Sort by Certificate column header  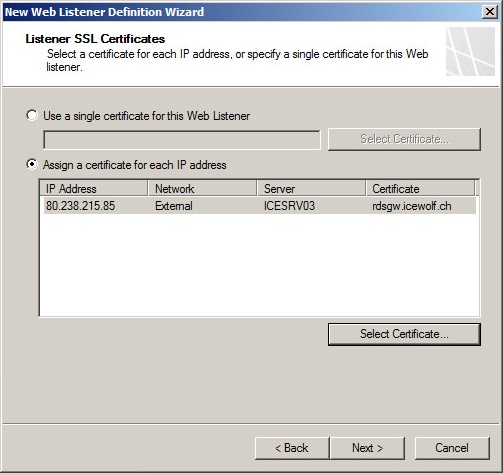(x=420, y=188)
